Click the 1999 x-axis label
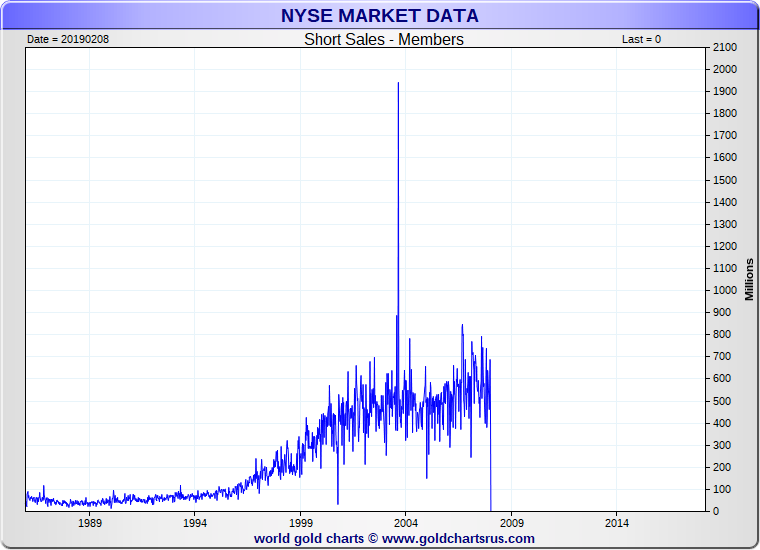This screenshot has width=760, height=550. click(x=301, y=523)
